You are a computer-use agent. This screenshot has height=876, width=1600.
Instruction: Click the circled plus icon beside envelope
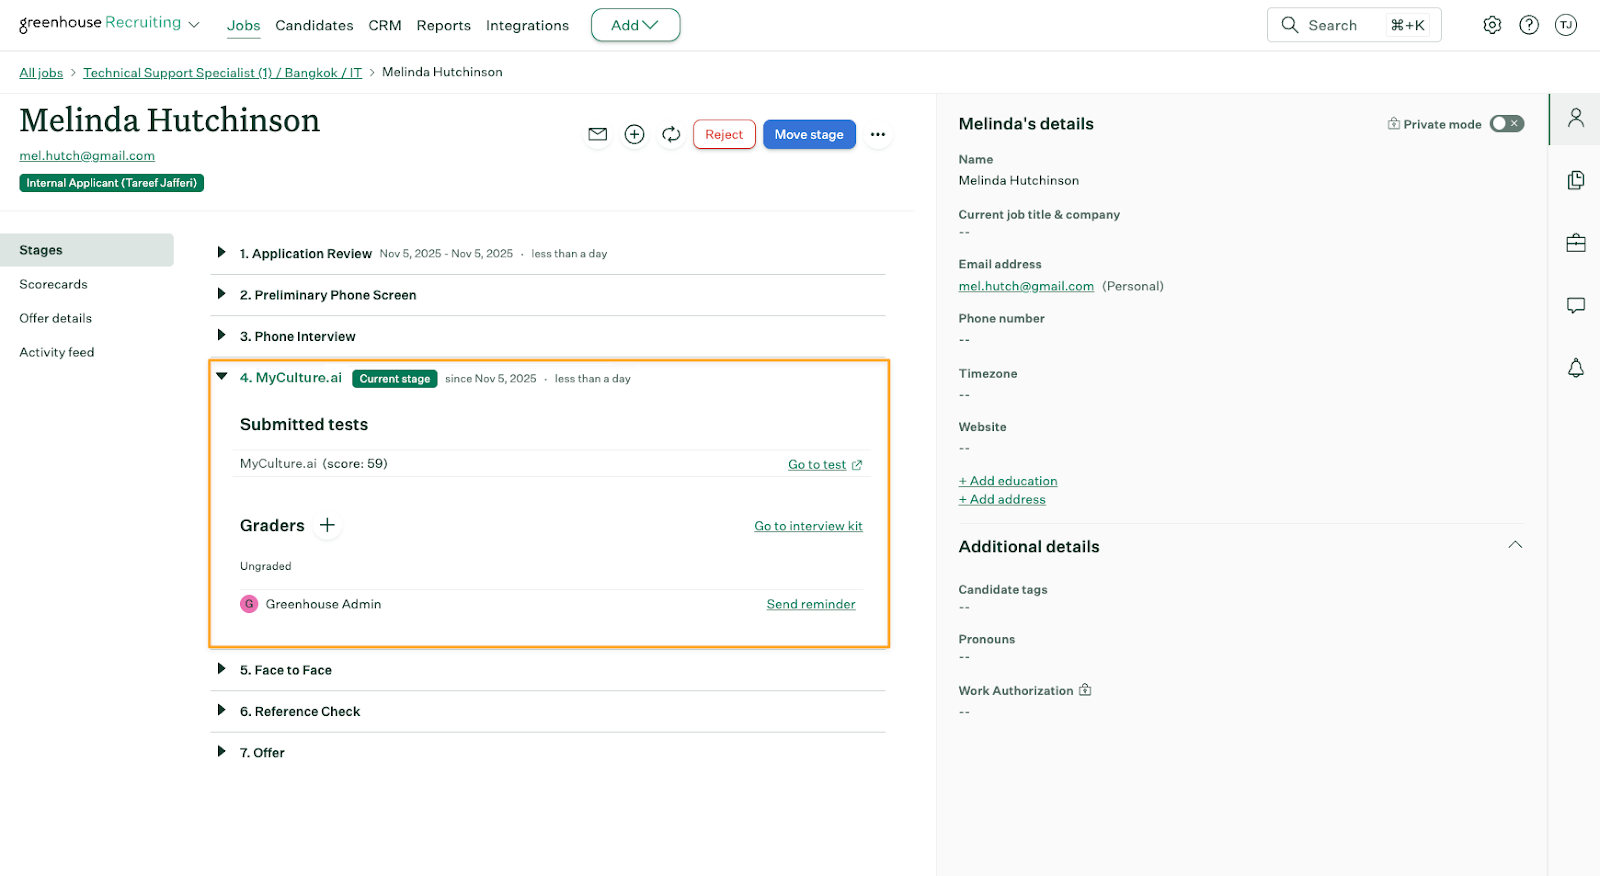pos(634,134)
